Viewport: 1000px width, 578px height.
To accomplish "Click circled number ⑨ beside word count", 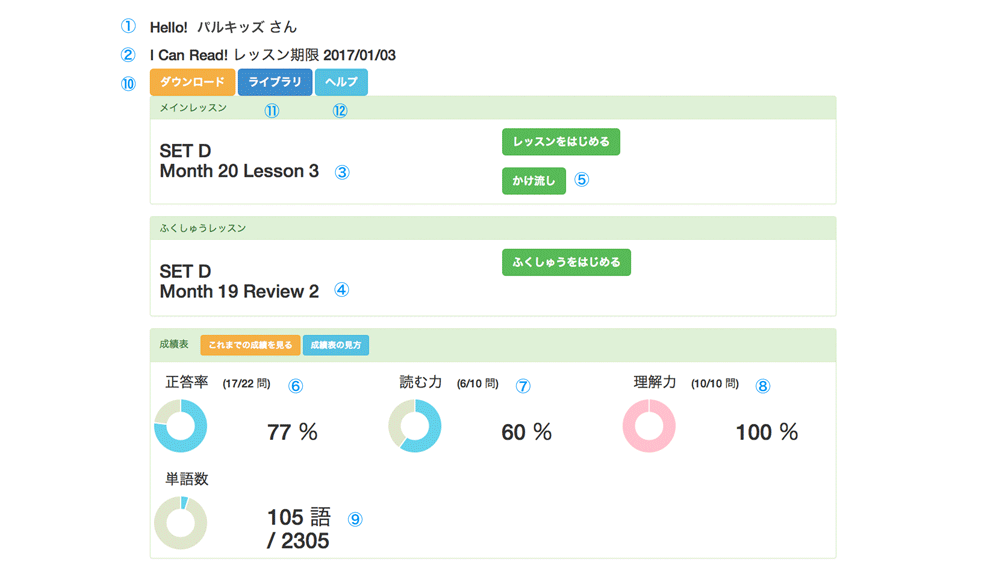I will (355, 519).
